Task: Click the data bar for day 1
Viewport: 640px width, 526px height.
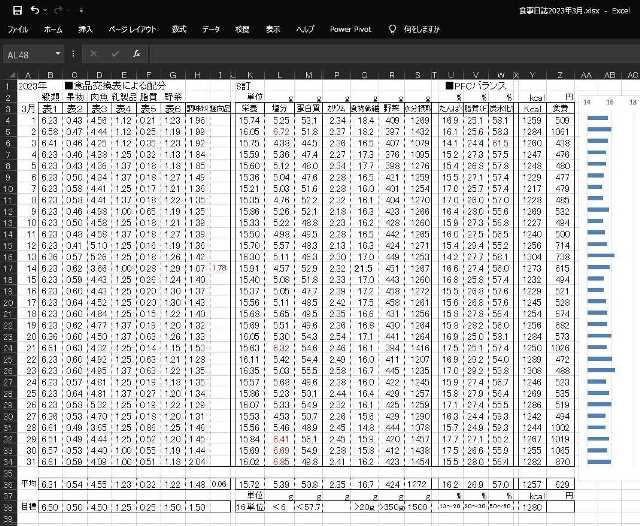Action: coord(598,118)
